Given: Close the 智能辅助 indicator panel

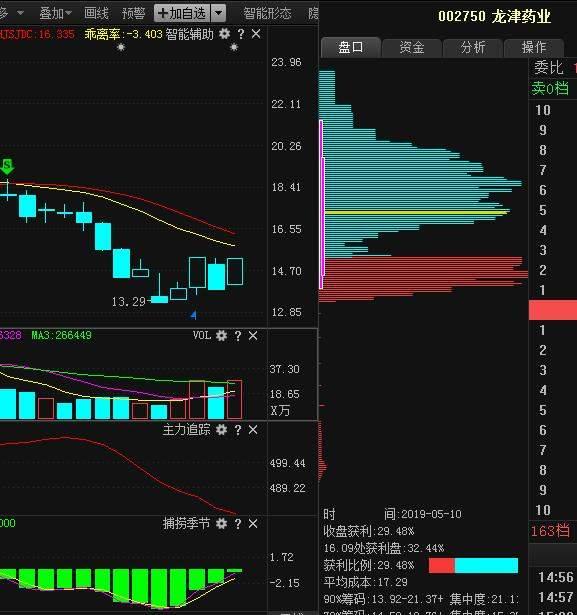Looking at the screenshot, I should (256, 34).
